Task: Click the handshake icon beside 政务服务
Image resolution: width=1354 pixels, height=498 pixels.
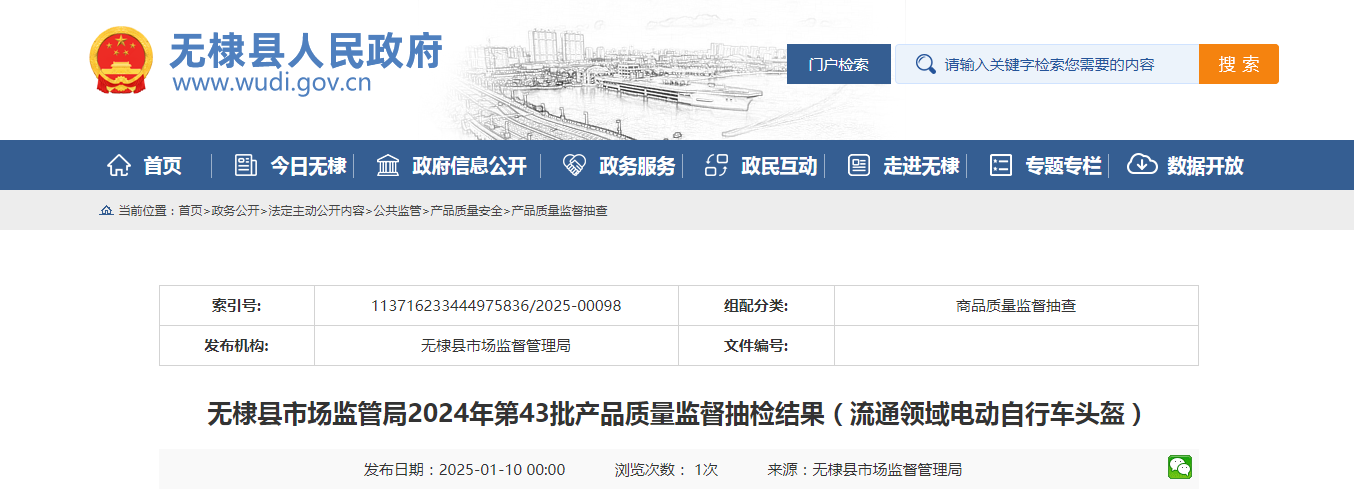Action: click(x=574, y=166)
